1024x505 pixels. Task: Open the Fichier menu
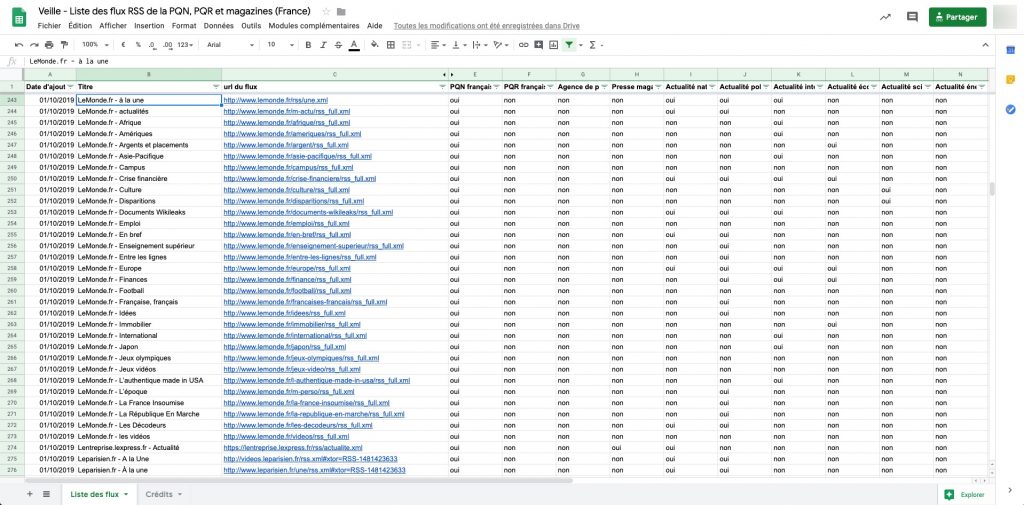49,26
